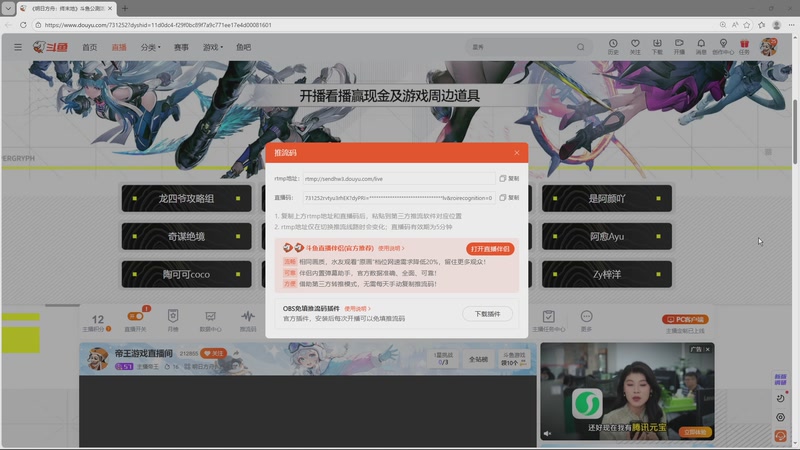Click the 奇谋绝境 banner button

click(x=186, y=236)
